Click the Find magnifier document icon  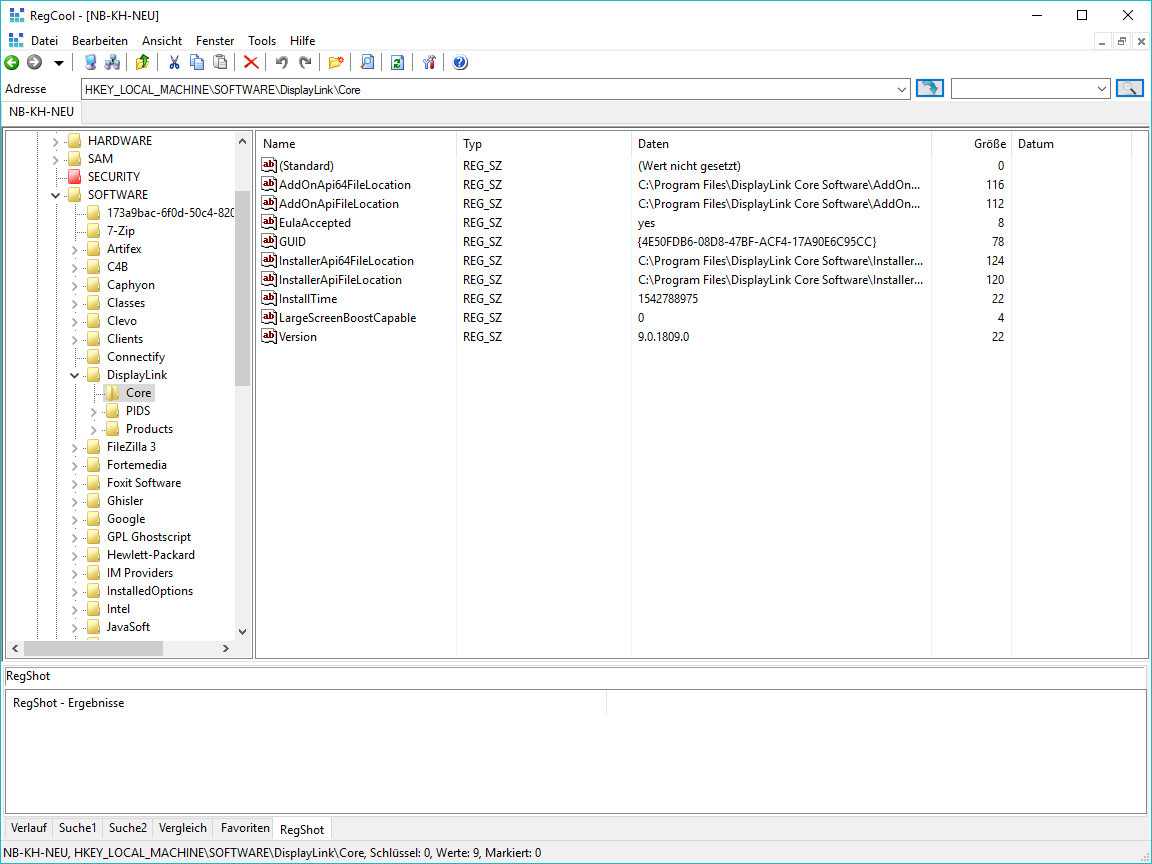tap(367, 62)
